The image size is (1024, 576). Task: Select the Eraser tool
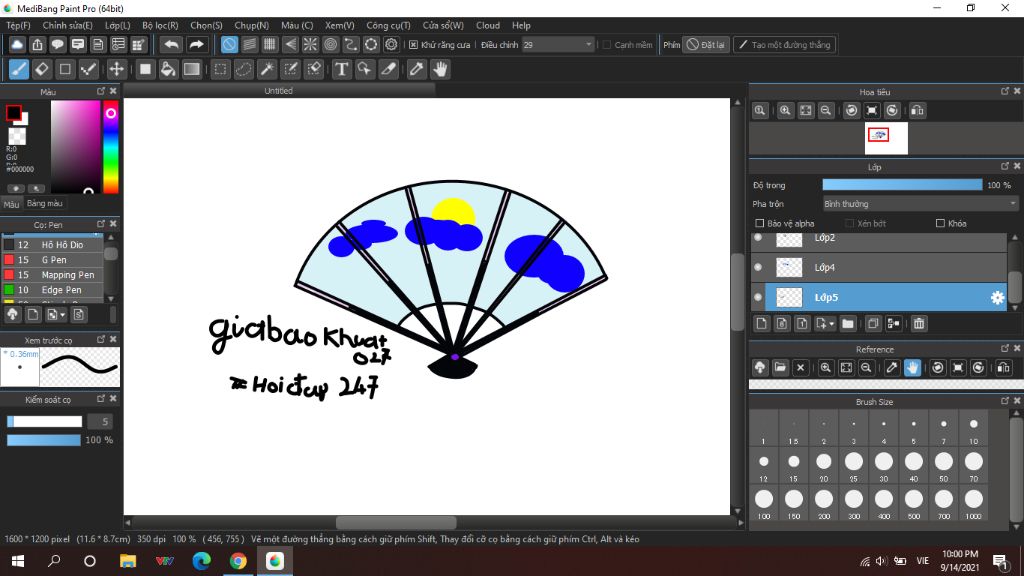tap(42, 69)
